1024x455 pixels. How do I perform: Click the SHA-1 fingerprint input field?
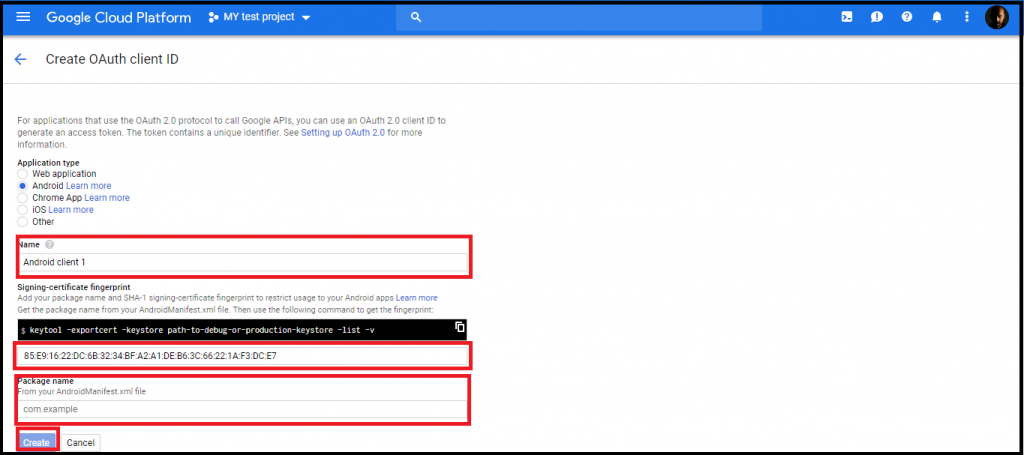pos(242,356)
